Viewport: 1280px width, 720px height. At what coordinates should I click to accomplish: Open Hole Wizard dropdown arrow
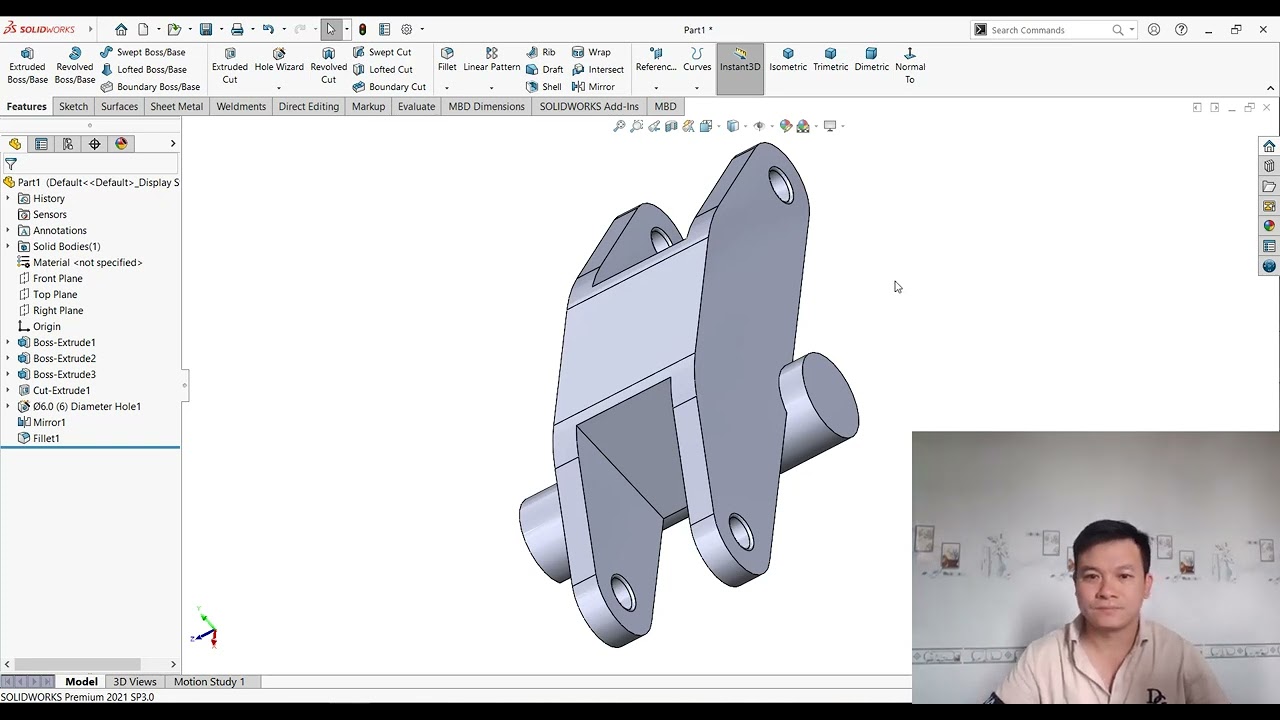279,88
